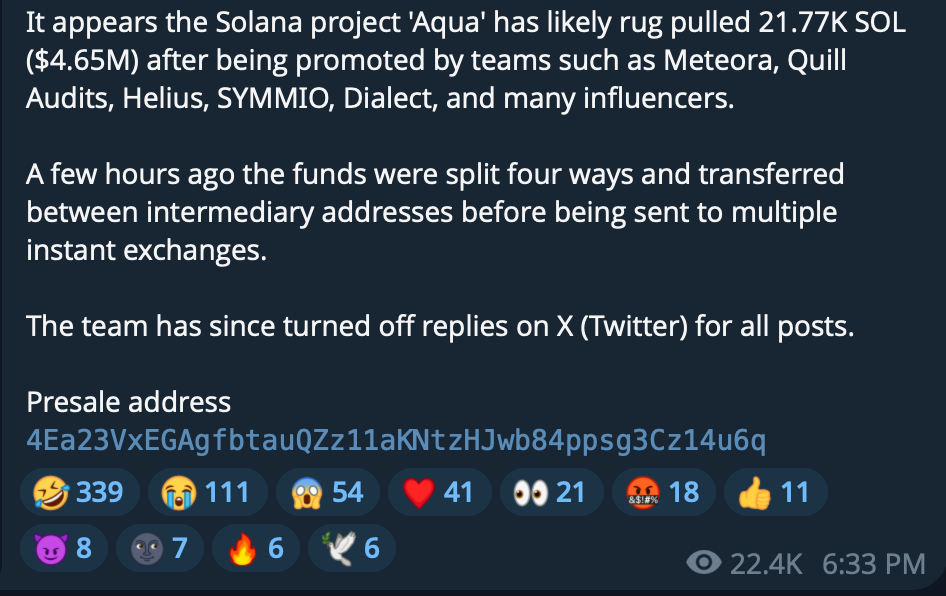Click the Presale address label
The height and width of the screenshot is (596, 946).
(x=129, y=402)
